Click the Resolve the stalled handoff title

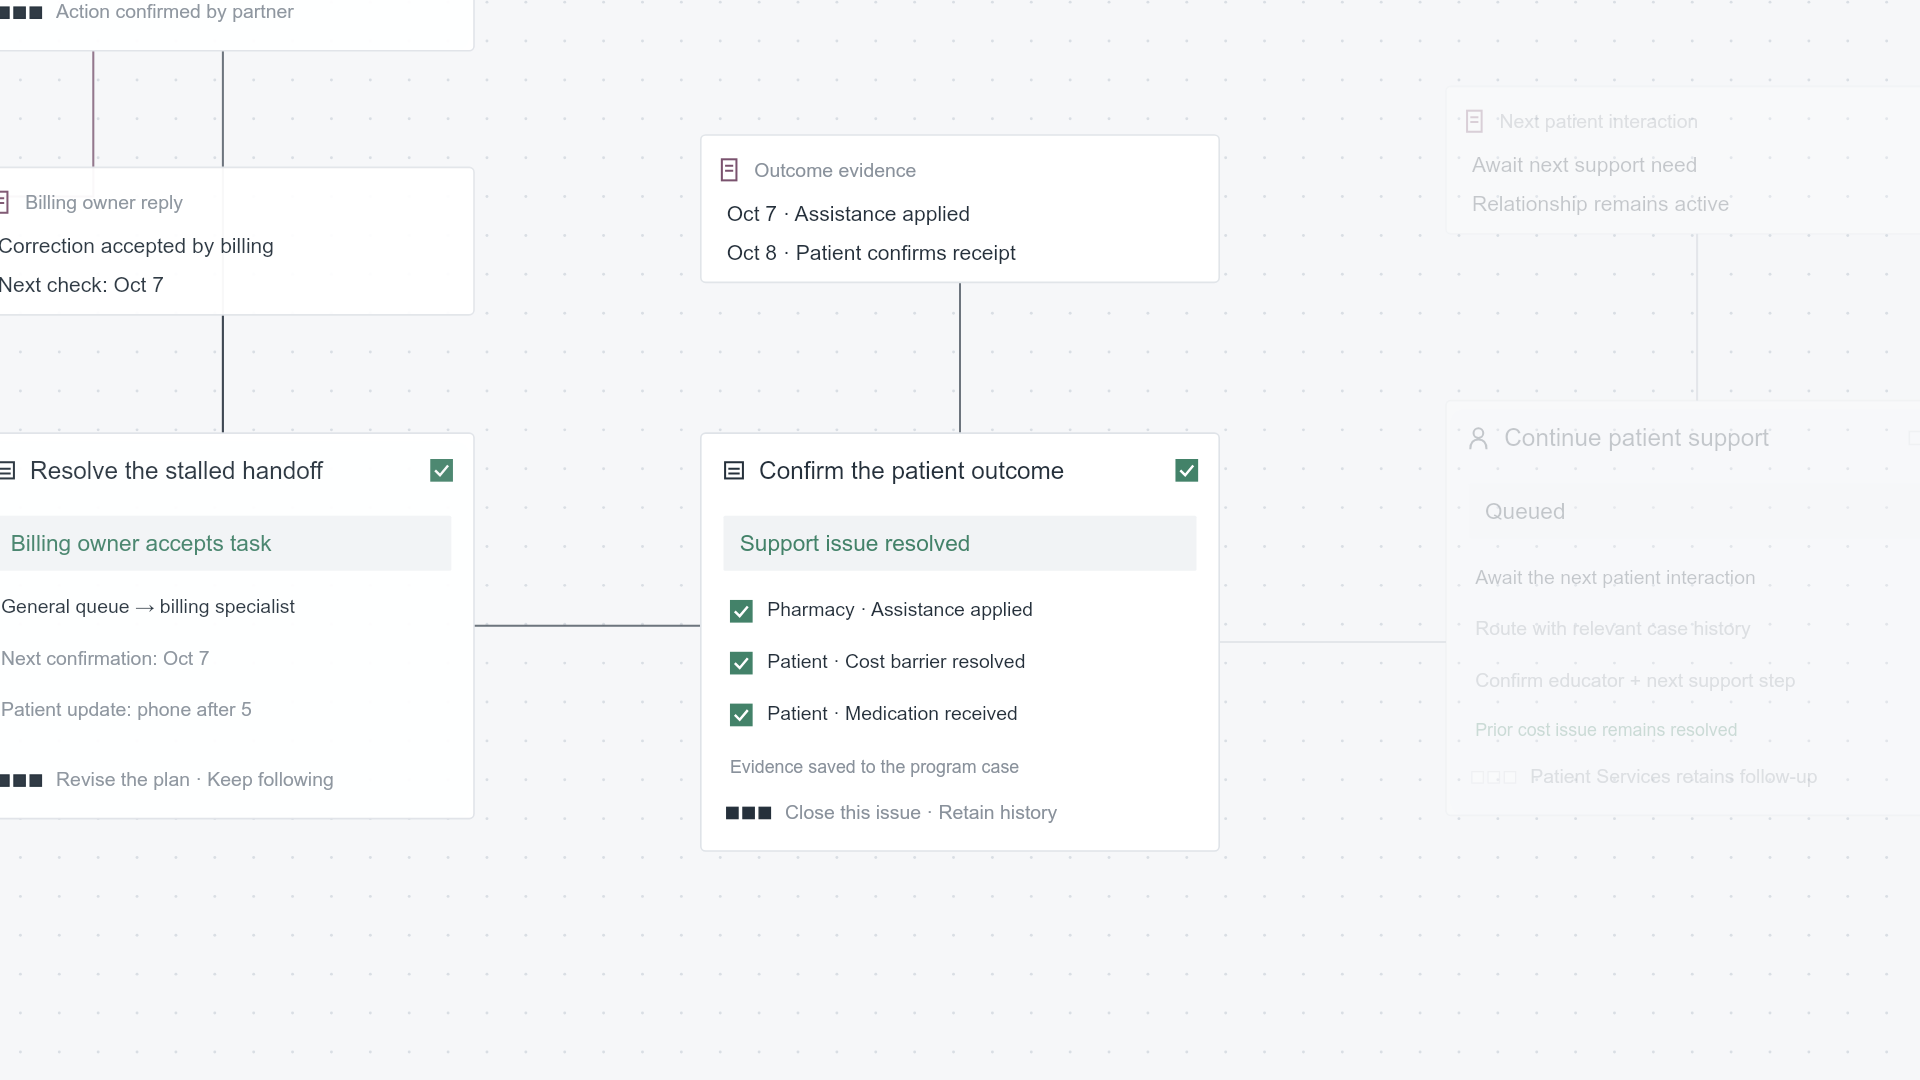point(176,471)
